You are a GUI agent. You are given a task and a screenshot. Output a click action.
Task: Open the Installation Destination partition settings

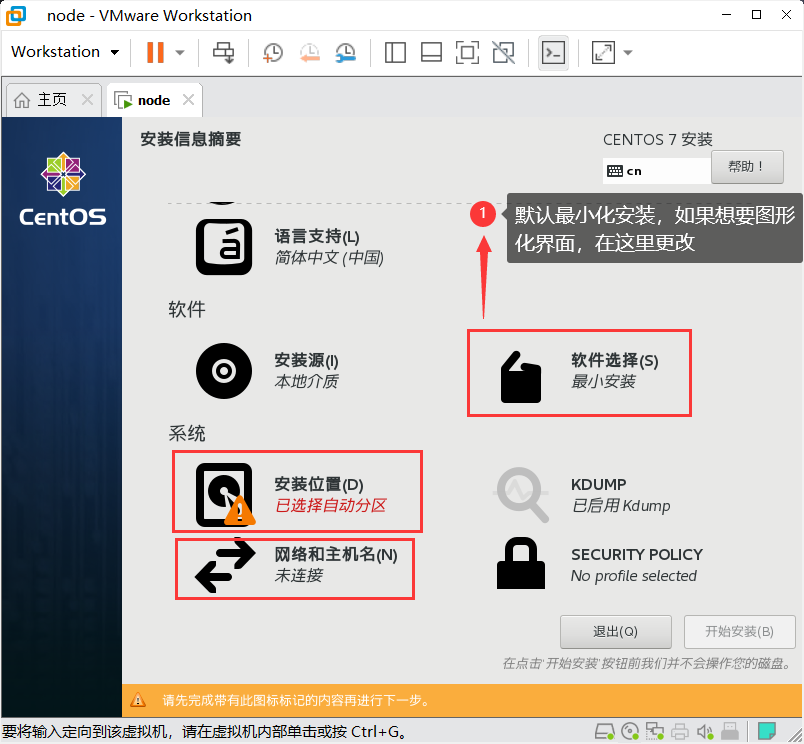[295, 490]
